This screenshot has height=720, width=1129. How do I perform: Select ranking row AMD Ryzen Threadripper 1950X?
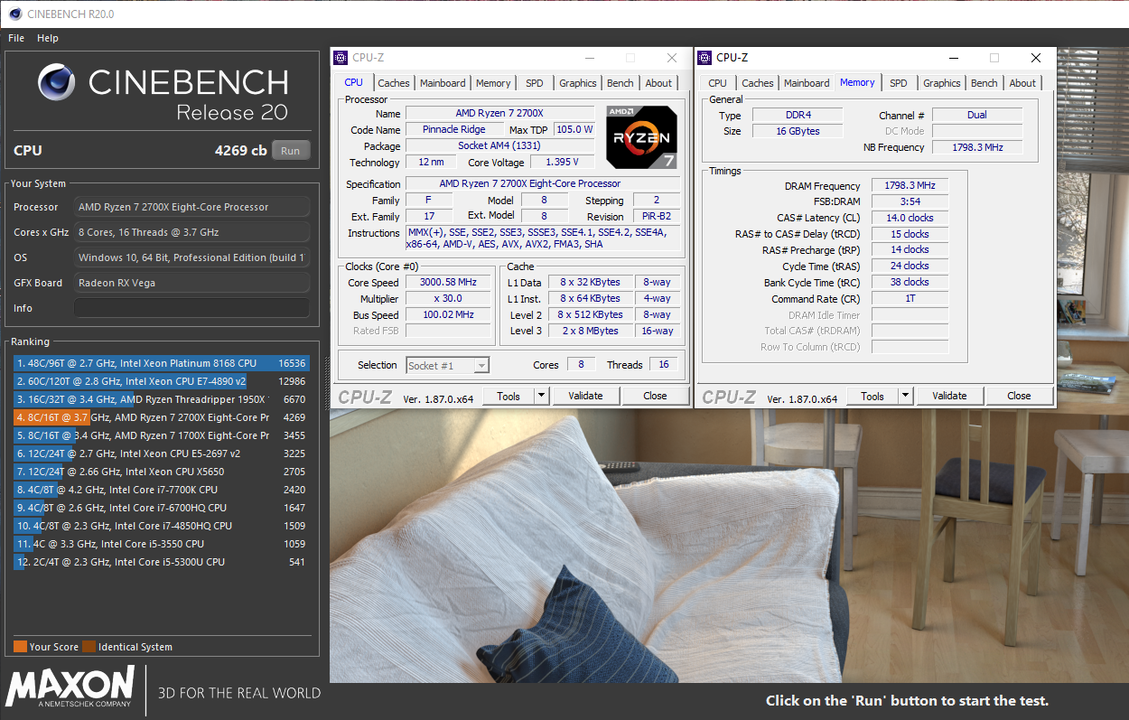point(162,400)
